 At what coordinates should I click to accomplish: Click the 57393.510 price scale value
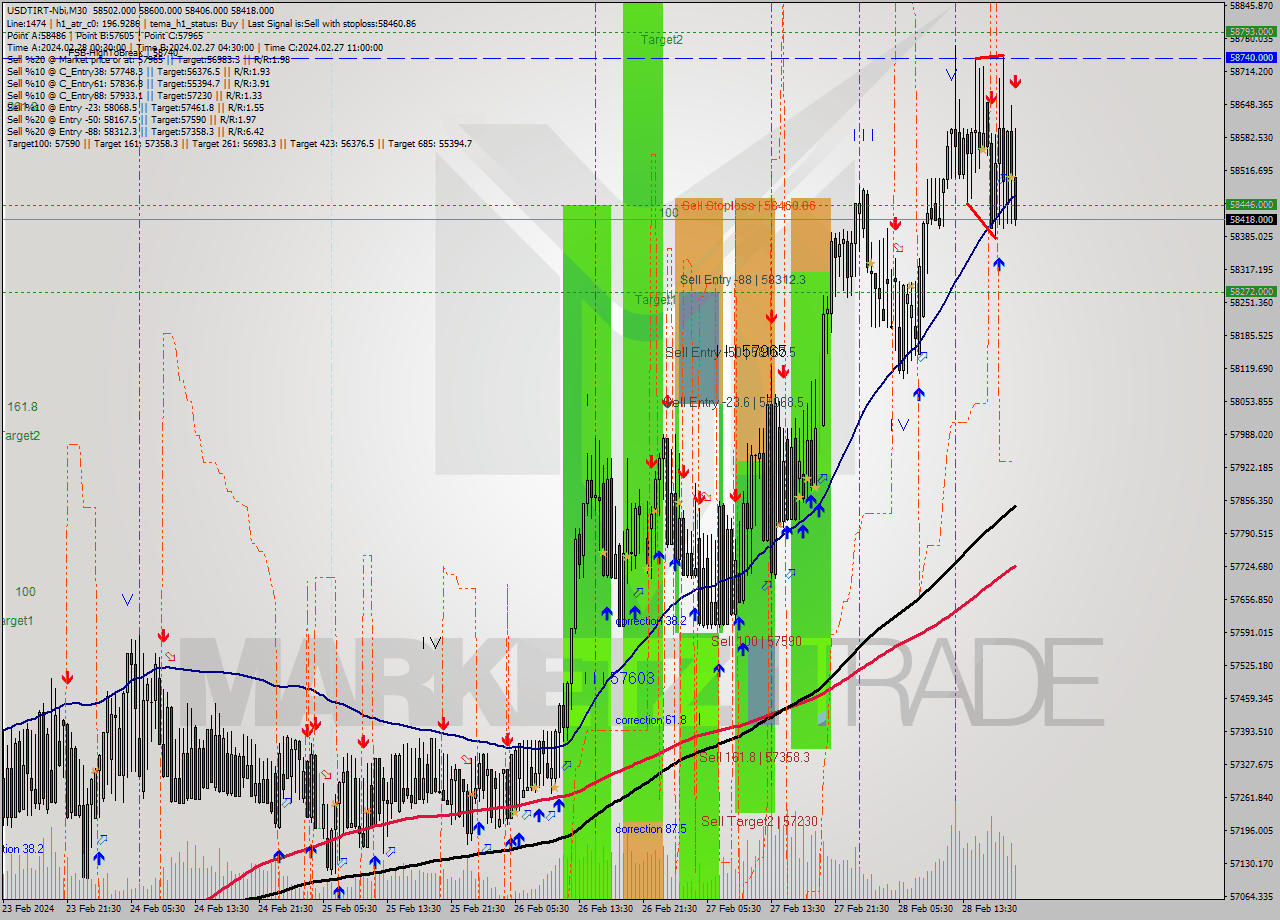click(x=1251, y=731)
